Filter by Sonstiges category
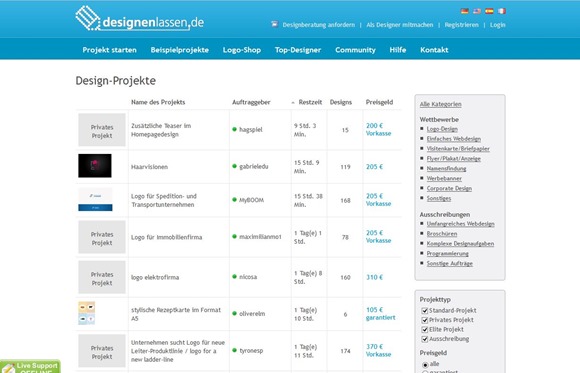The height and width of the screenshot is (373, 580). 439,199
